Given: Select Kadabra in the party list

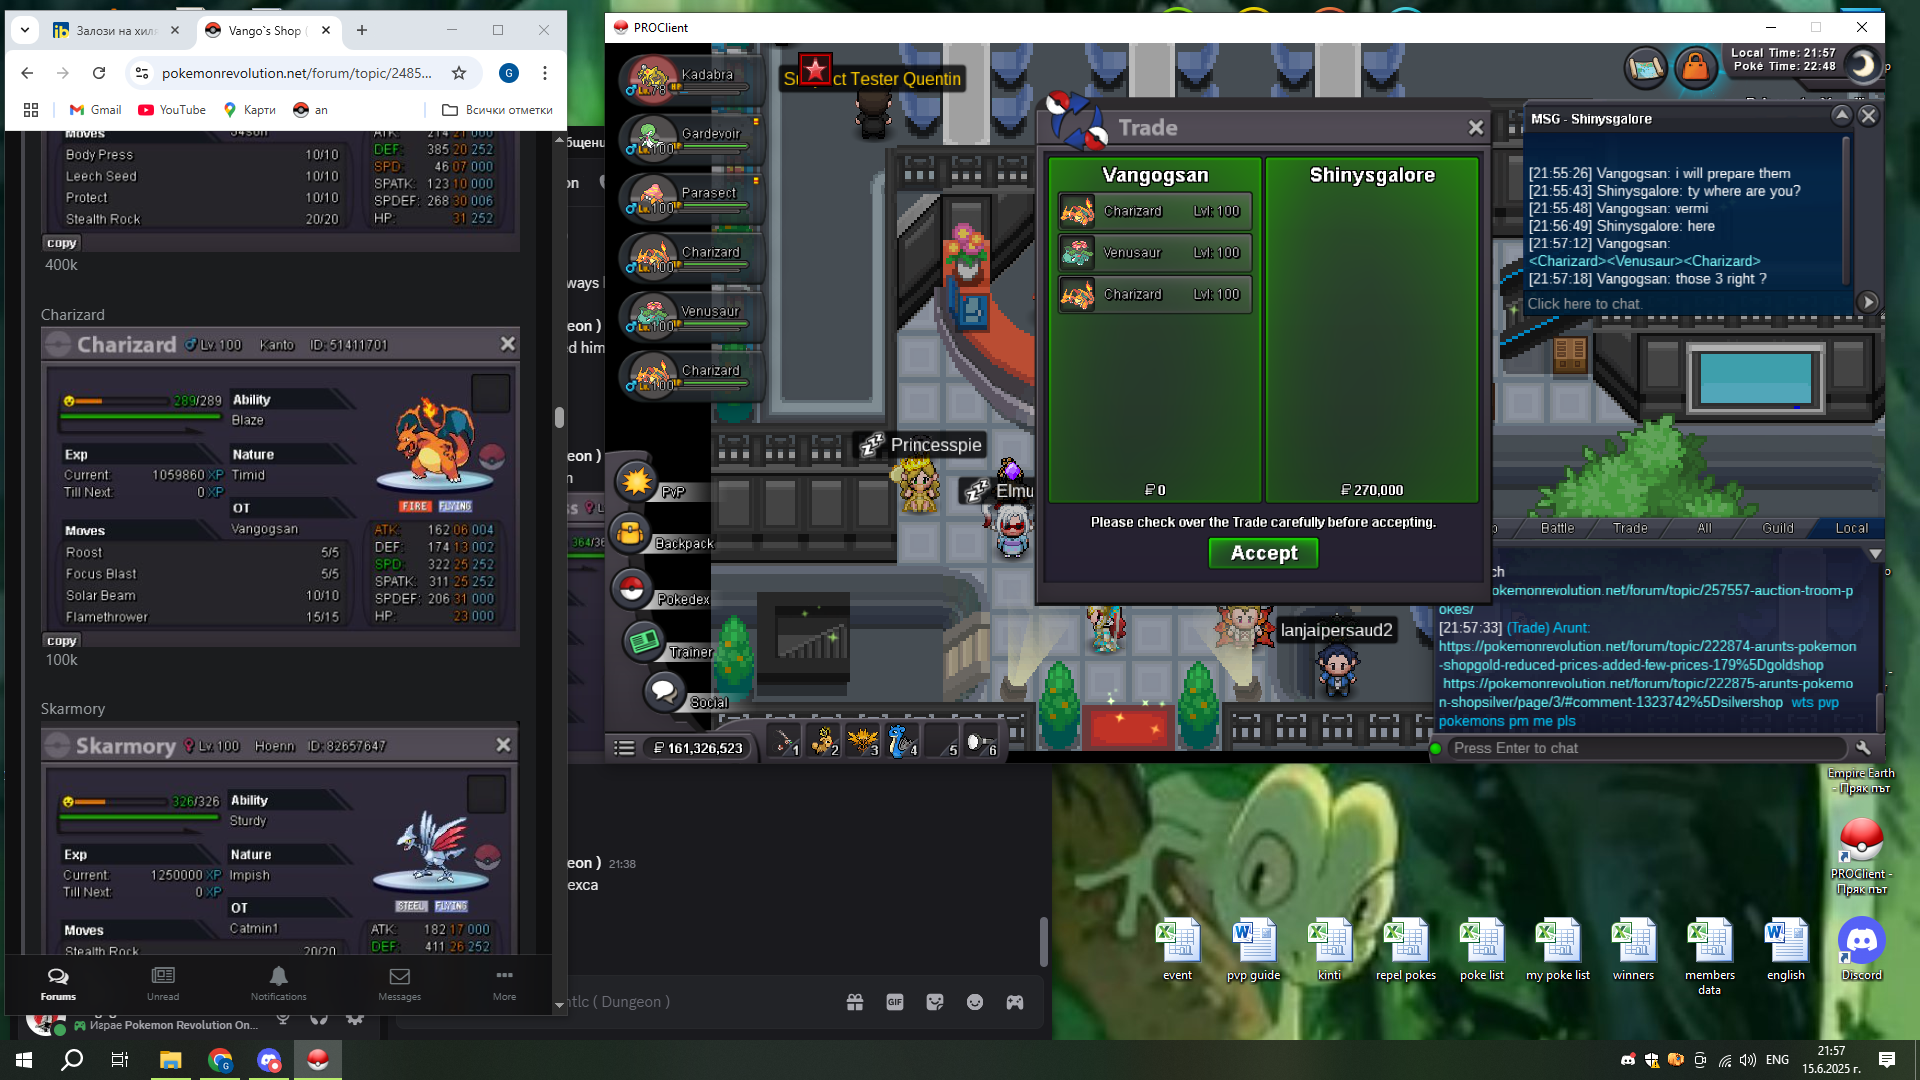Looking at the screenshot, I should [x=690, y=80].
